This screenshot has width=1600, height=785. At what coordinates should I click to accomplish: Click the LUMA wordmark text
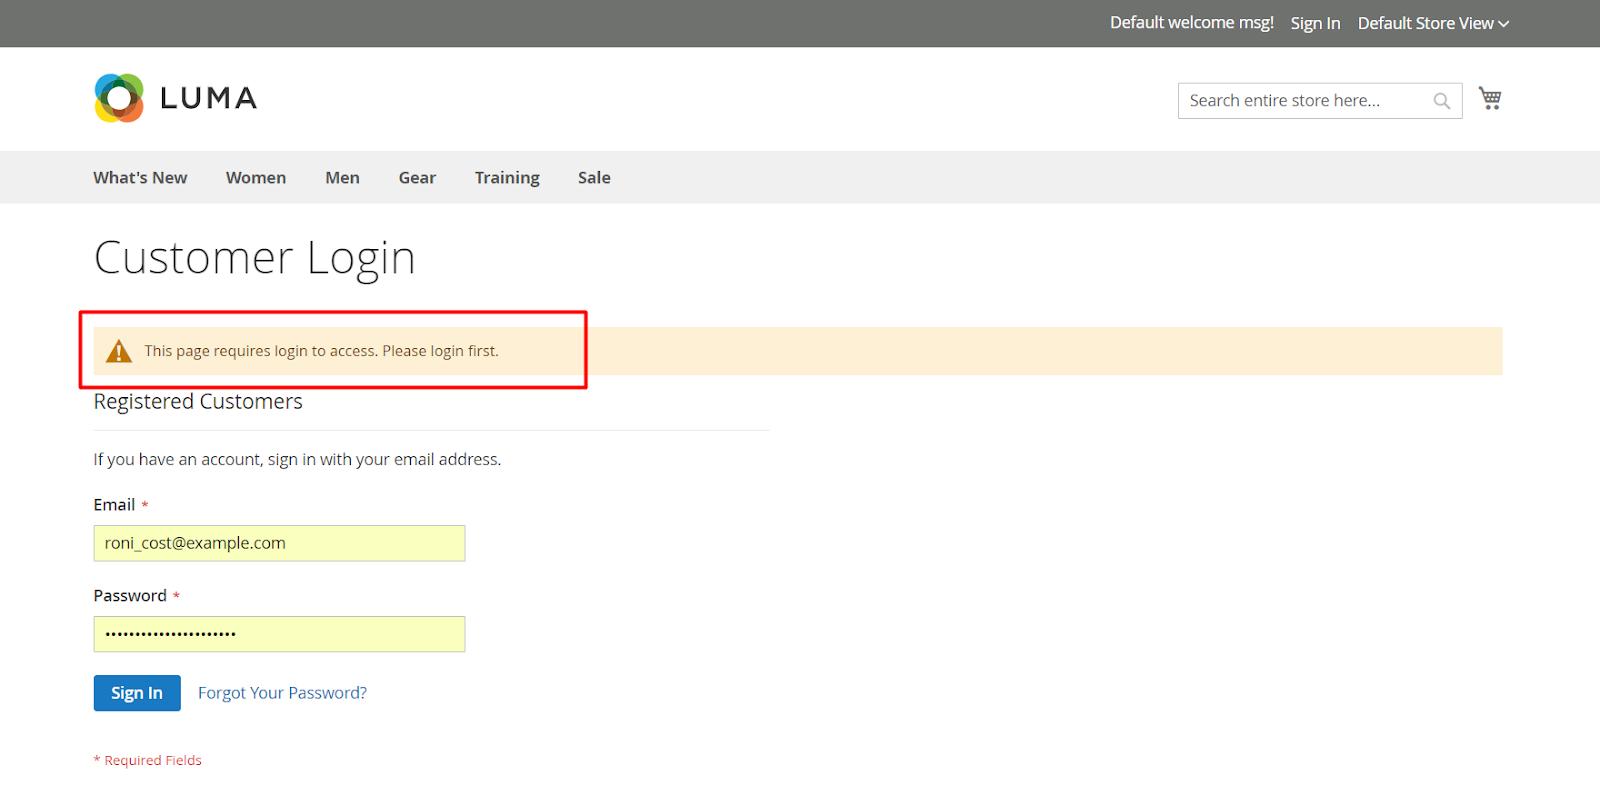point(208,98)
